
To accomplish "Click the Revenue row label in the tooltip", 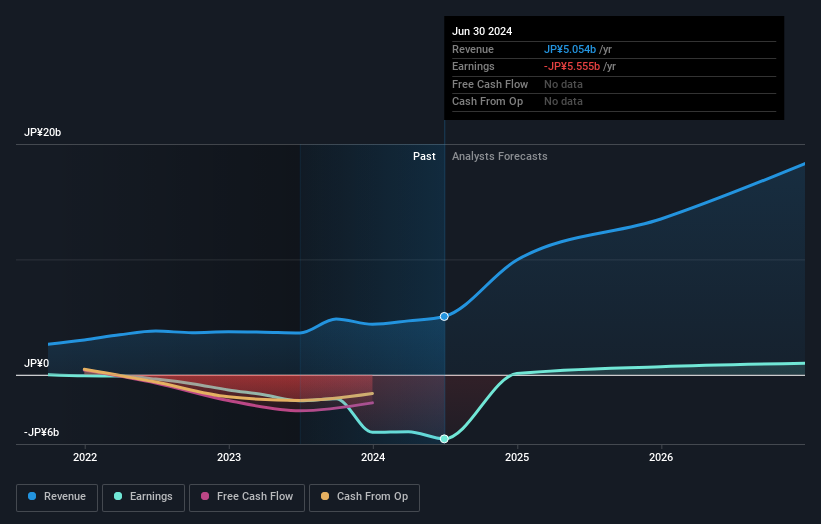I will 473,49.
